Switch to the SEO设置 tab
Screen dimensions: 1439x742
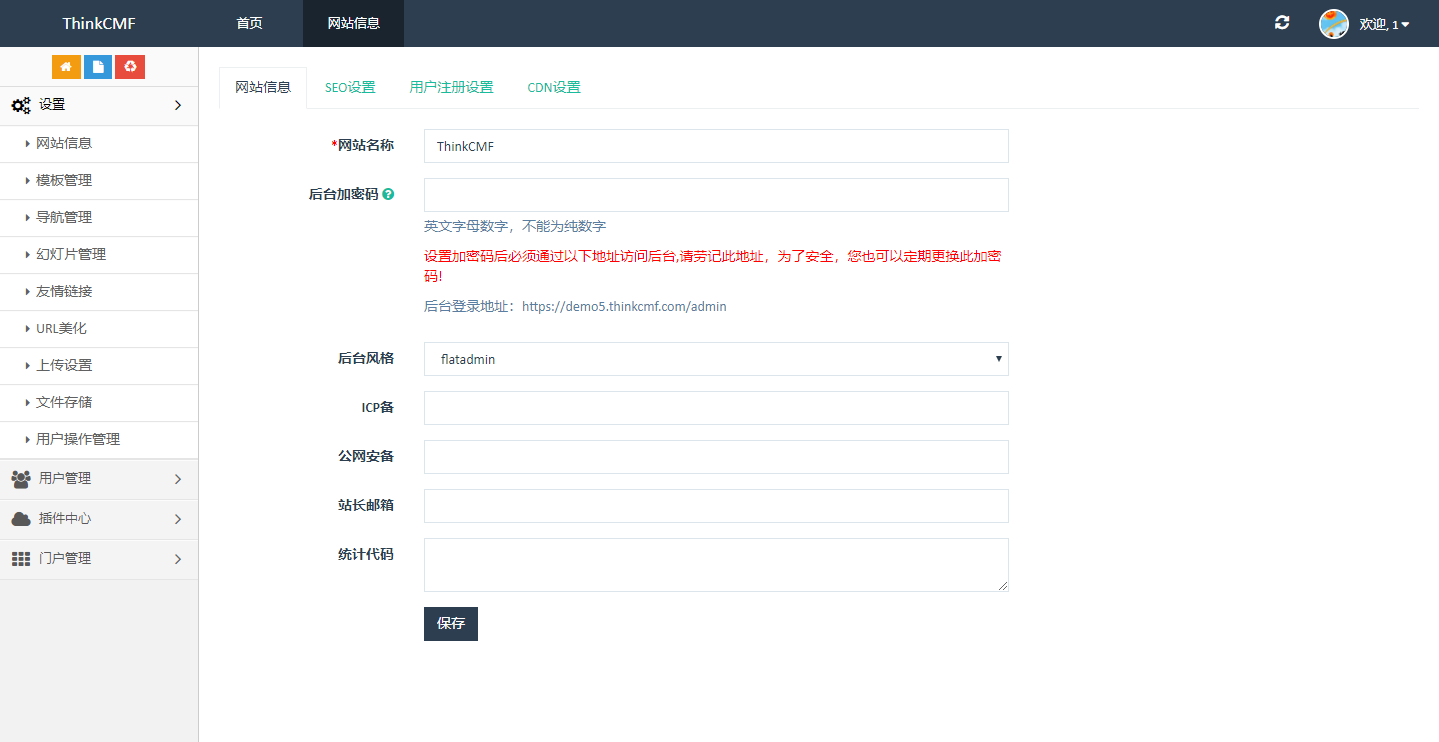coord(350,87)
